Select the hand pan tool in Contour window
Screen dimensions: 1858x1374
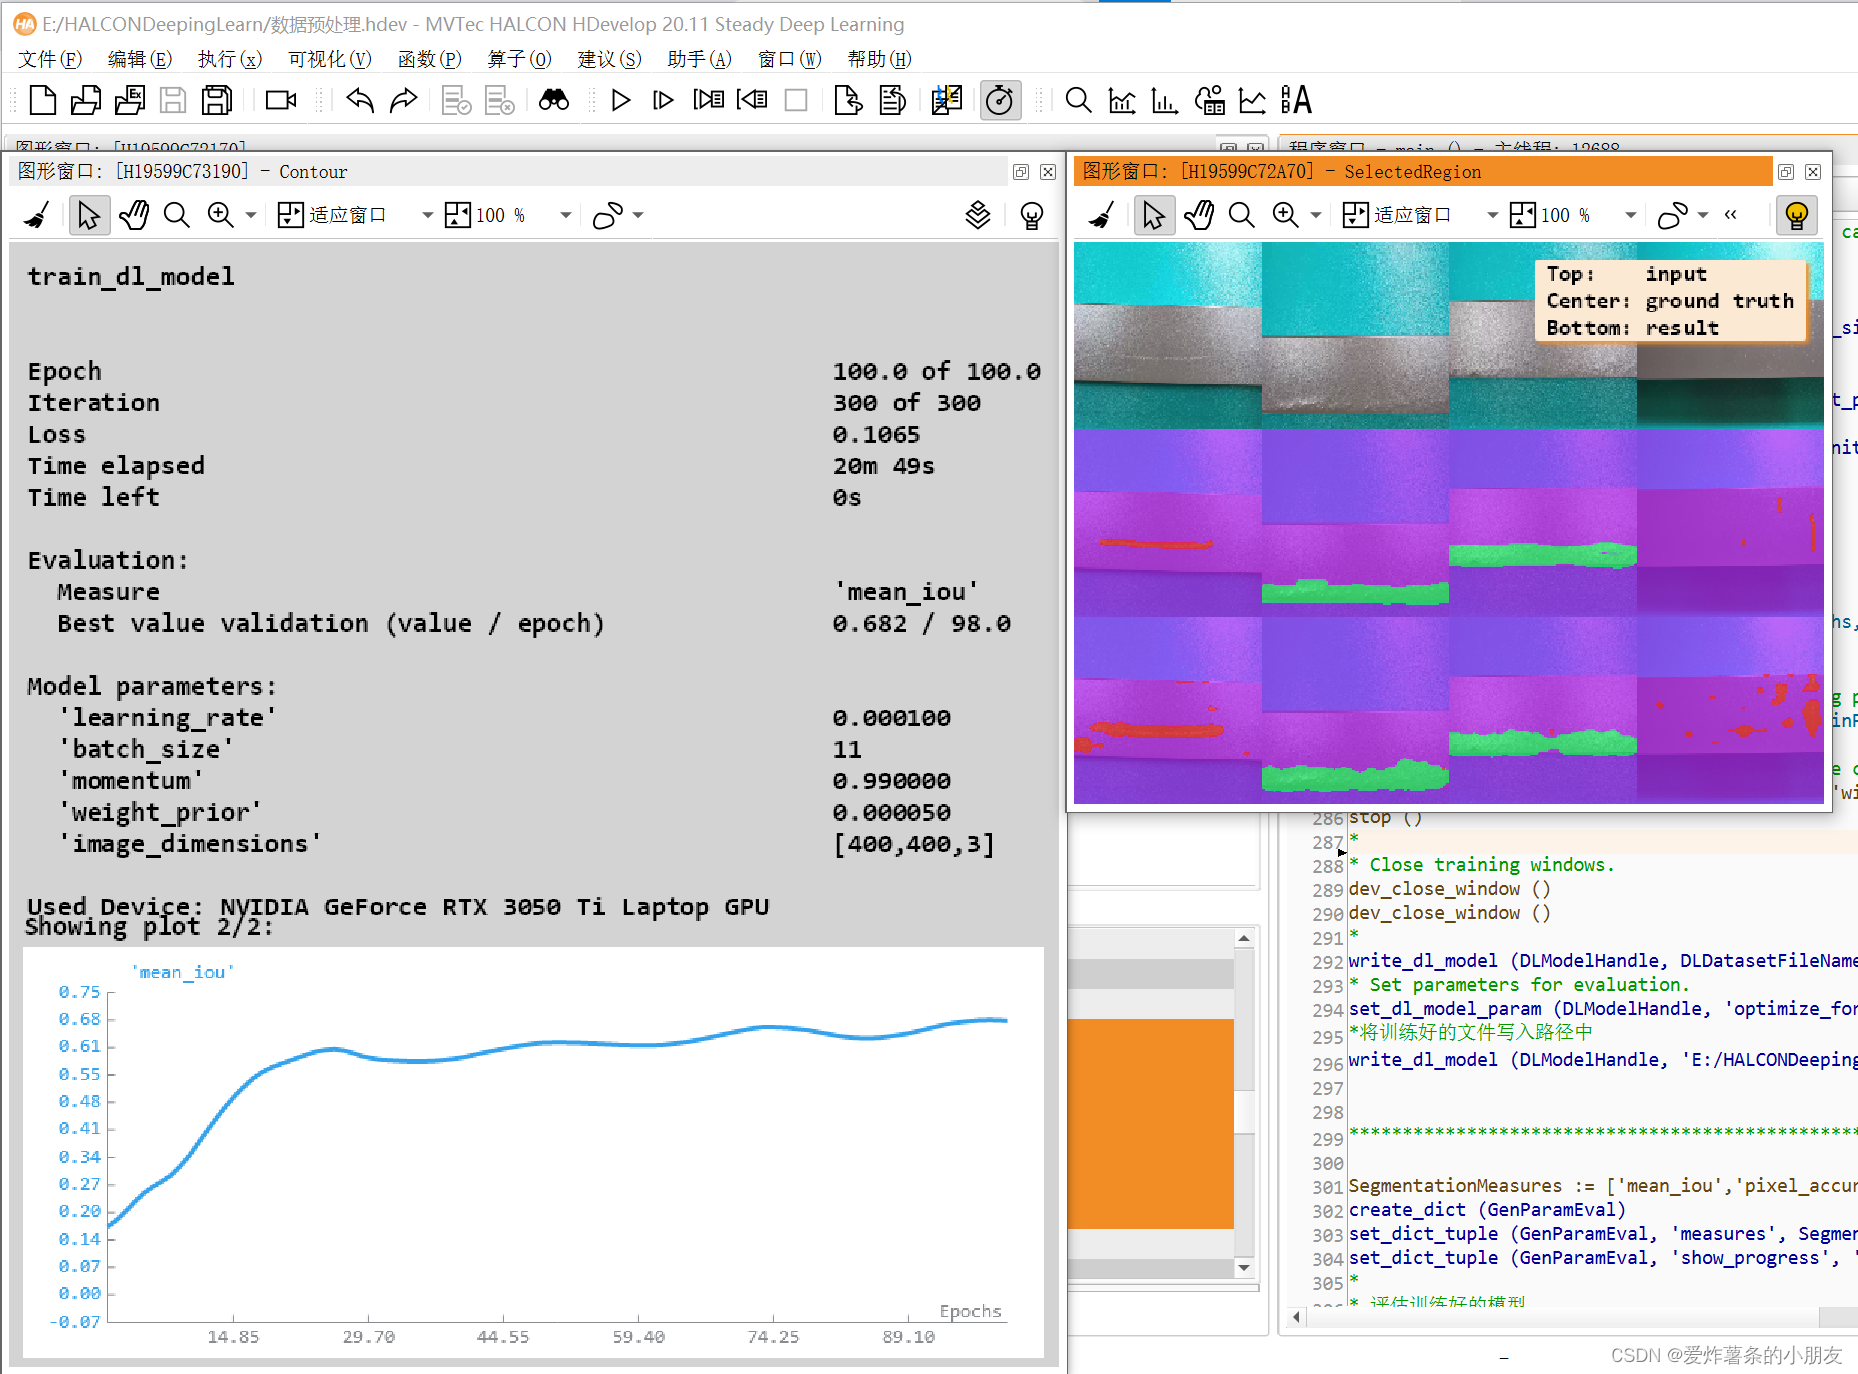tap(133, 215)
